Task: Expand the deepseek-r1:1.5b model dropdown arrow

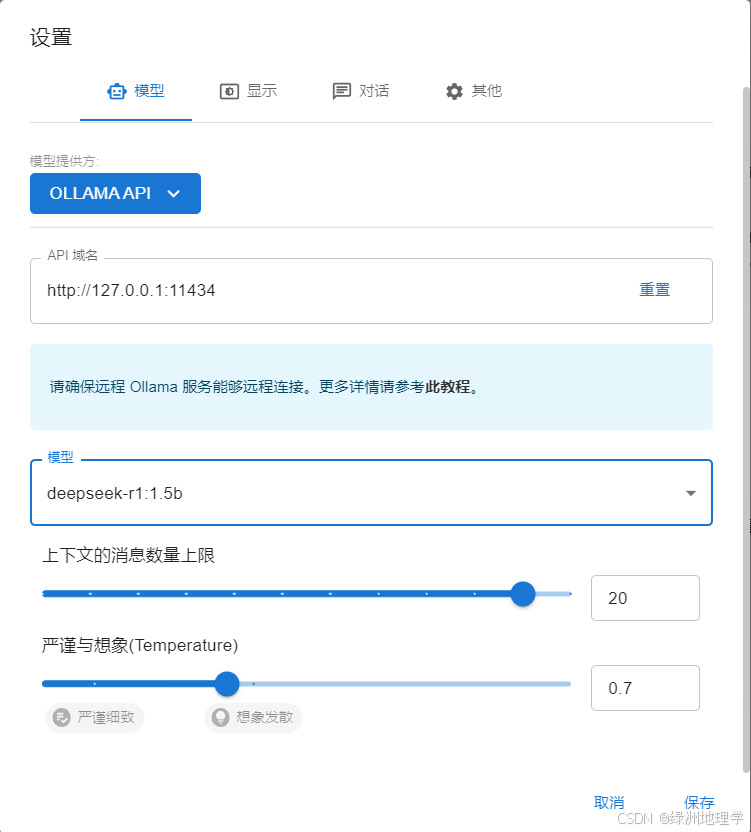Action: tap(690, 493)
